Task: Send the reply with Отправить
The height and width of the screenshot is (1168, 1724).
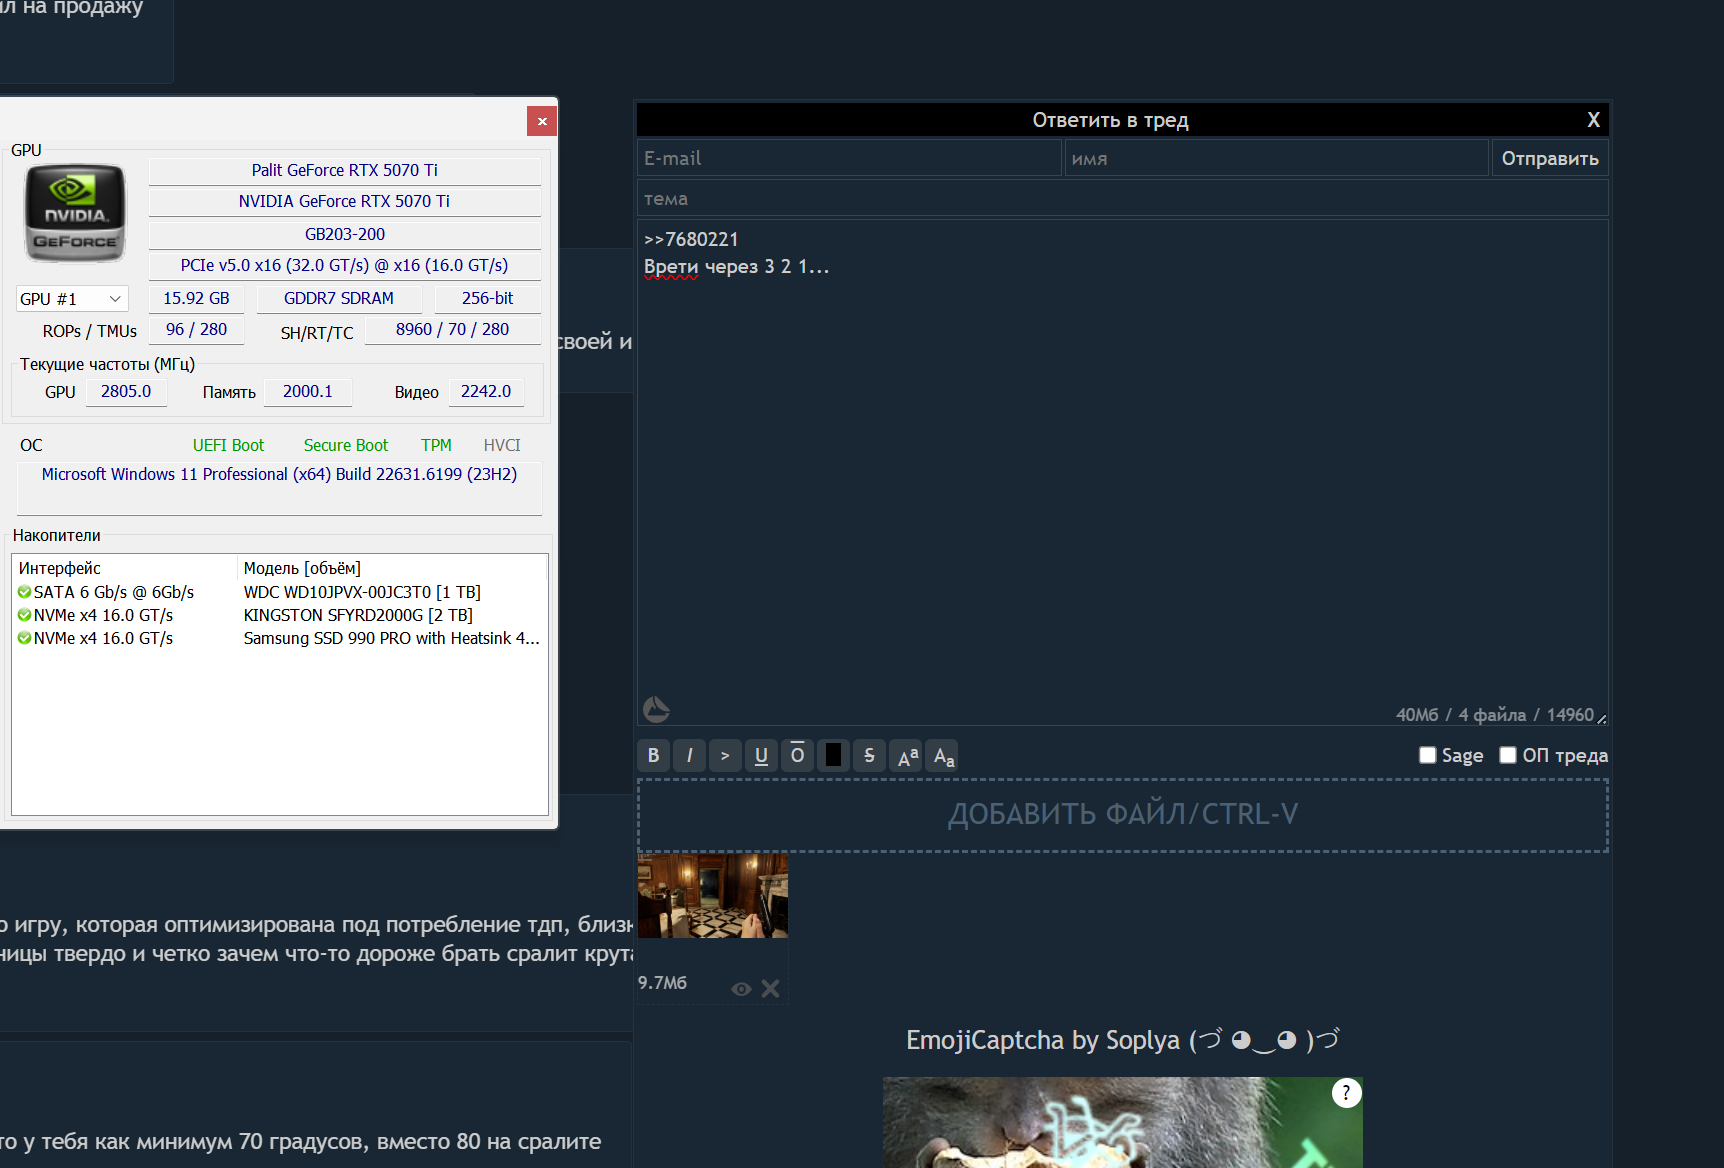Action: point(1550,158)
